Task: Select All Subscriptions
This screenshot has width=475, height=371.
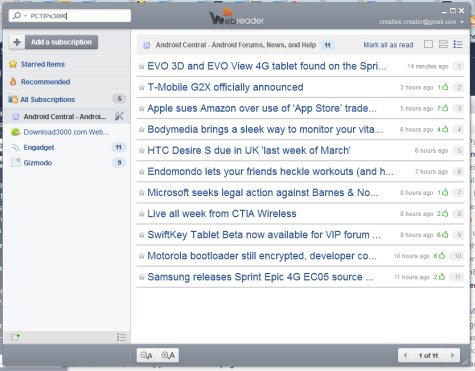Action: 48,99
